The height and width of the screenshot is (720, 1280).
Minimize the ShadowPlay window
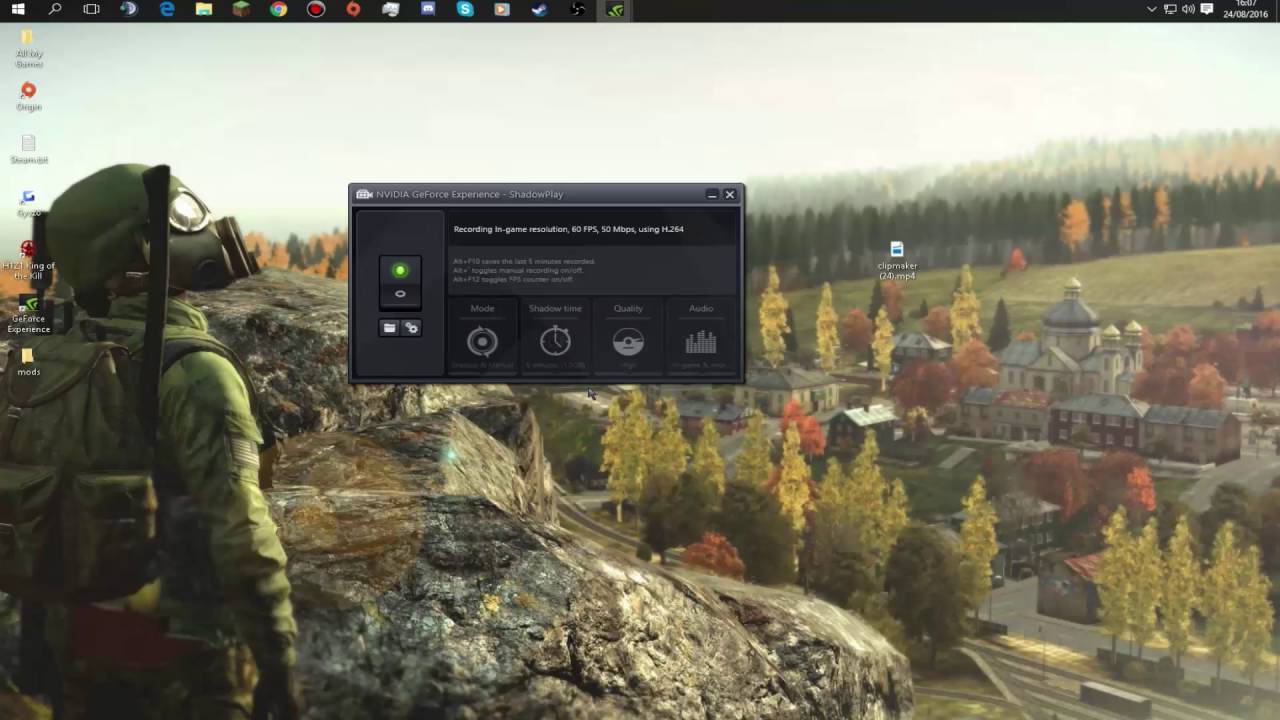712,194
